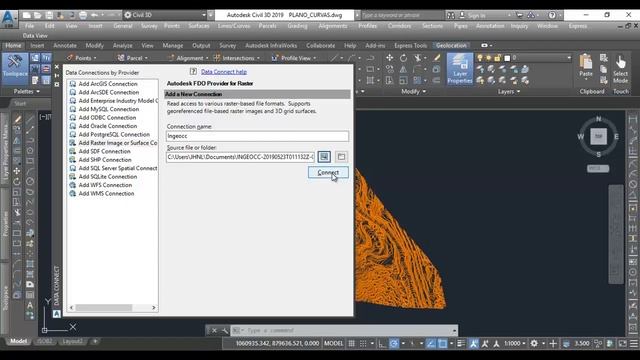
Task: Open the Insert ribbon tab
Action: tap(37, 46)
